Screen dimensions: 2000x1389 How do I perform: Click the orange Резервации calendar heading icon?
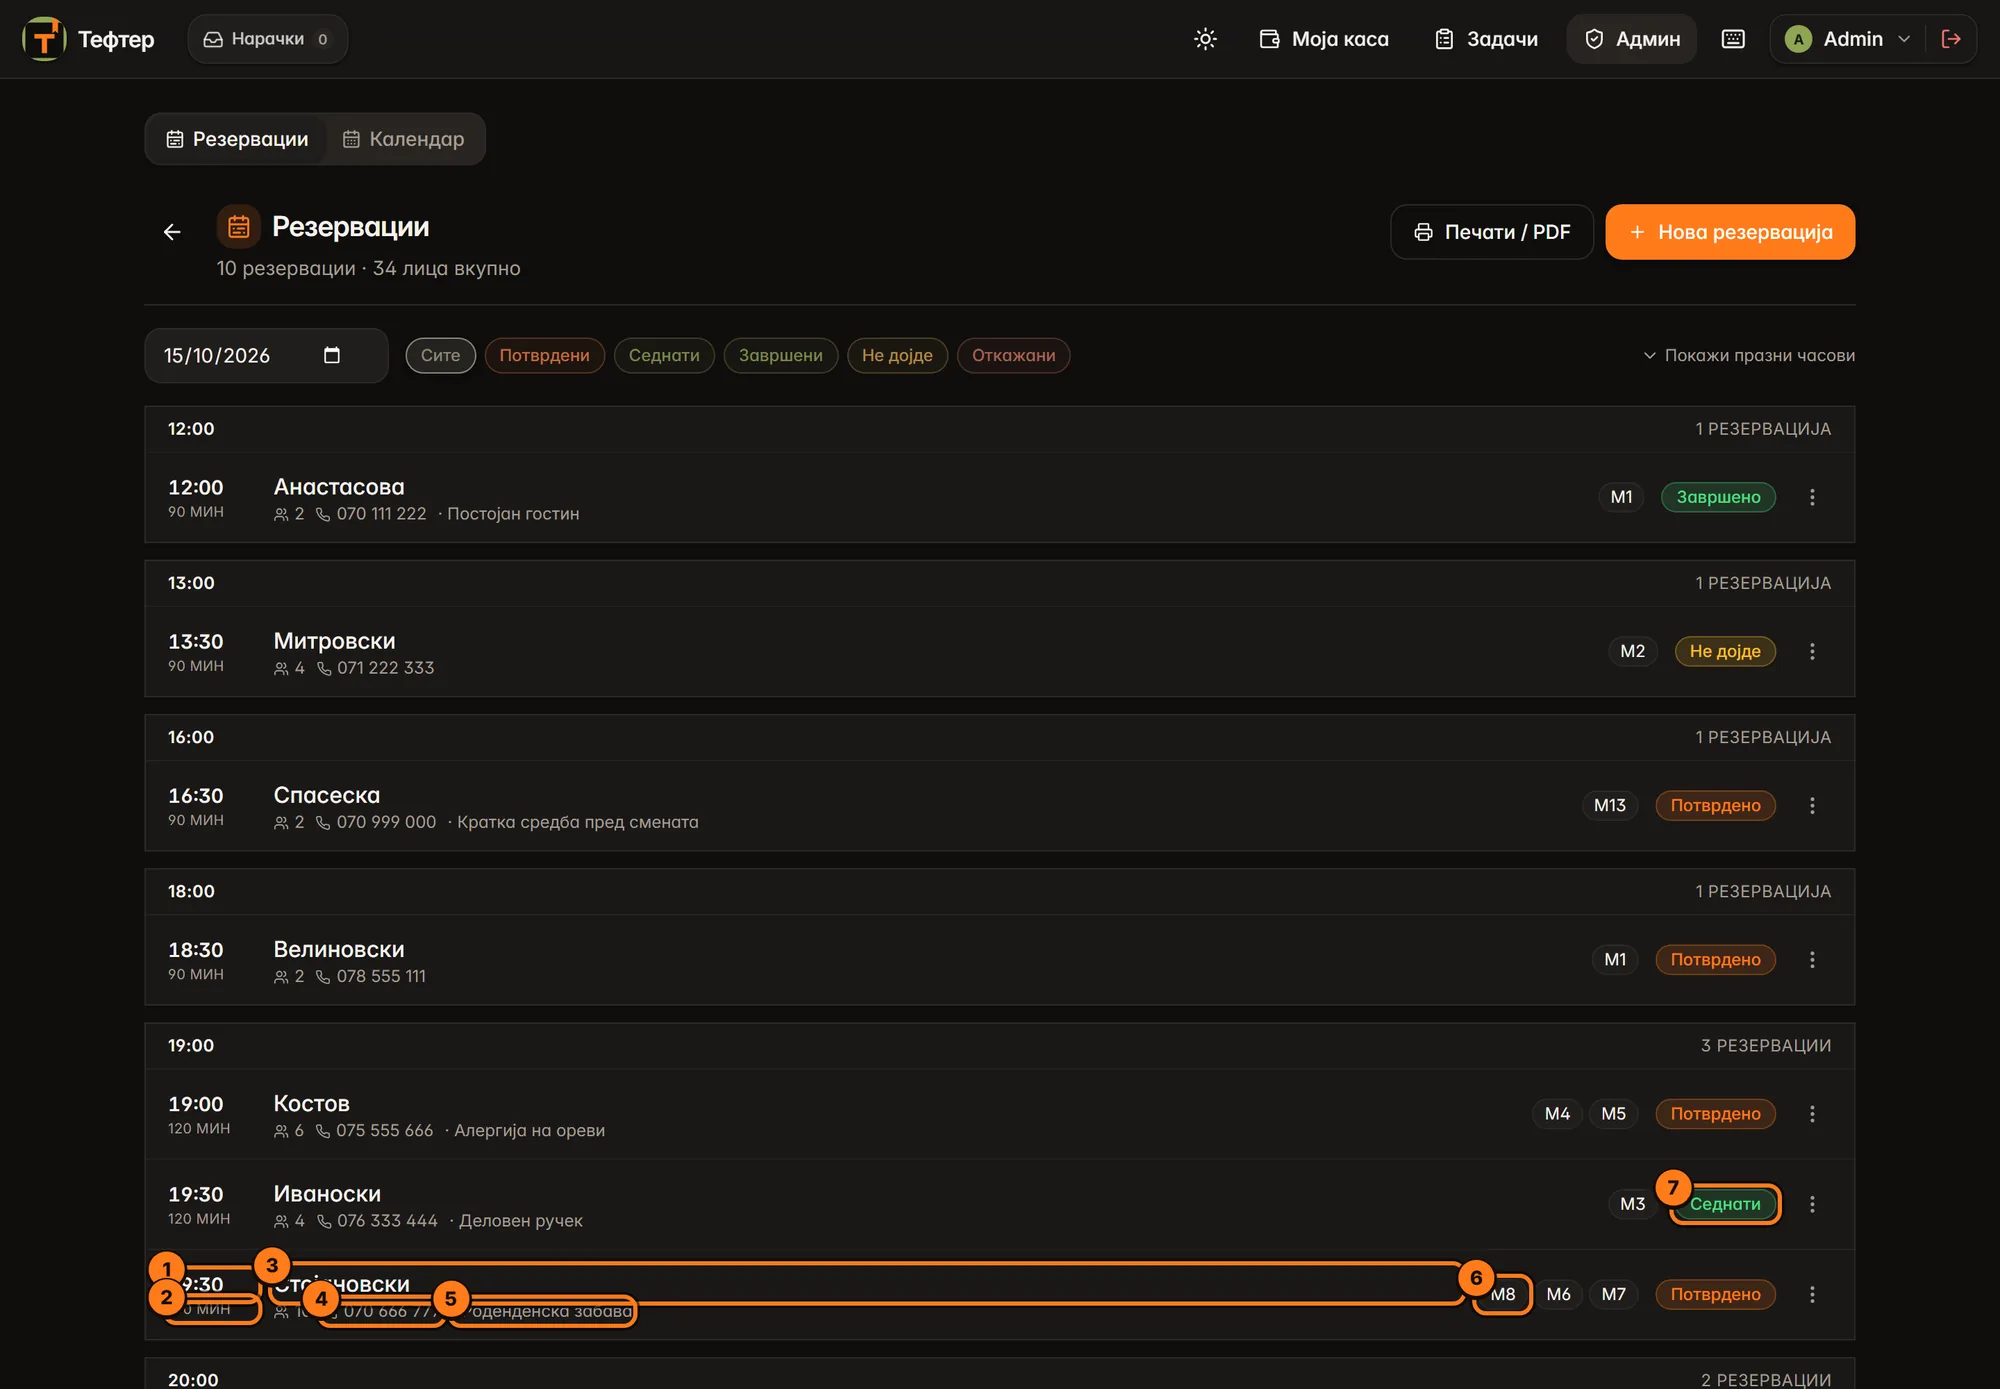[238, 227]
